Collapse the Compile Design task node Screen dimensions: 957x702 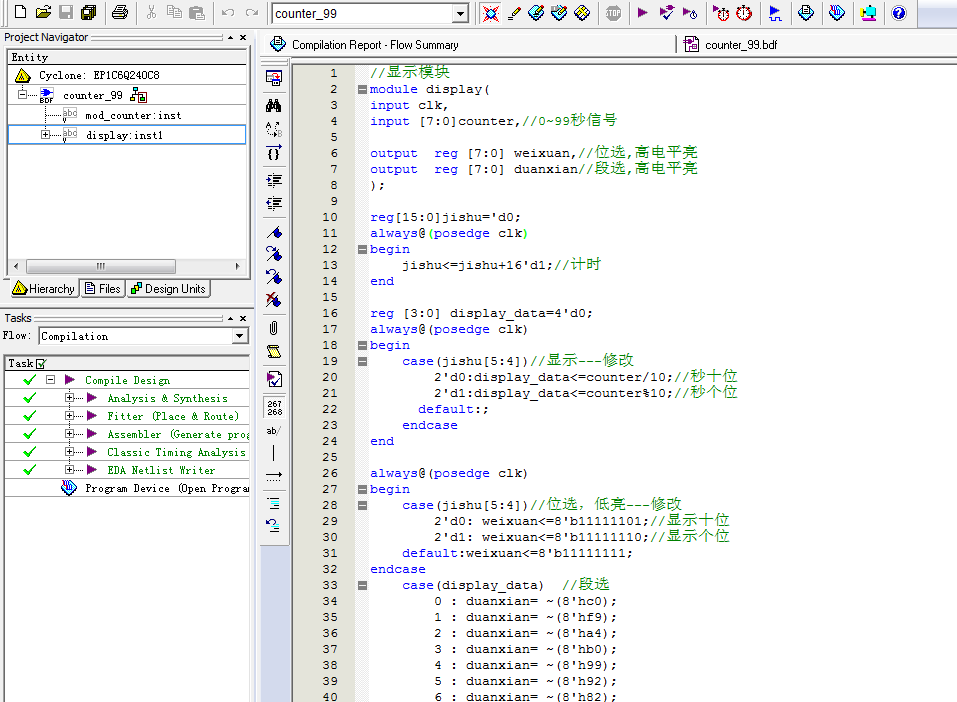pyautogui.click(x=50, y=380)
